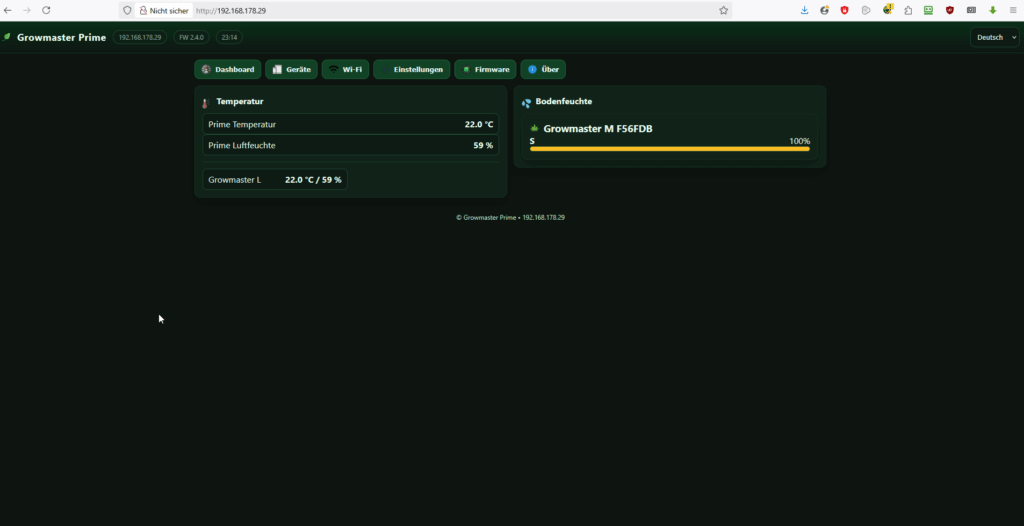The height and width of the screenshot is (526, 1024).
Task: Click the FW 2.4.0 version badge
Action: (x=191, y=38)
